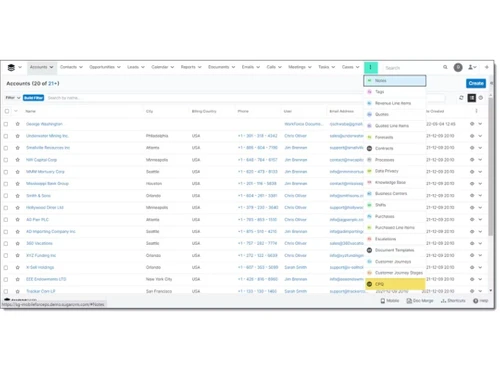This screenshot has width=500, height=375.
Task: Open the Calendar module tab
Action: [160, 67]
